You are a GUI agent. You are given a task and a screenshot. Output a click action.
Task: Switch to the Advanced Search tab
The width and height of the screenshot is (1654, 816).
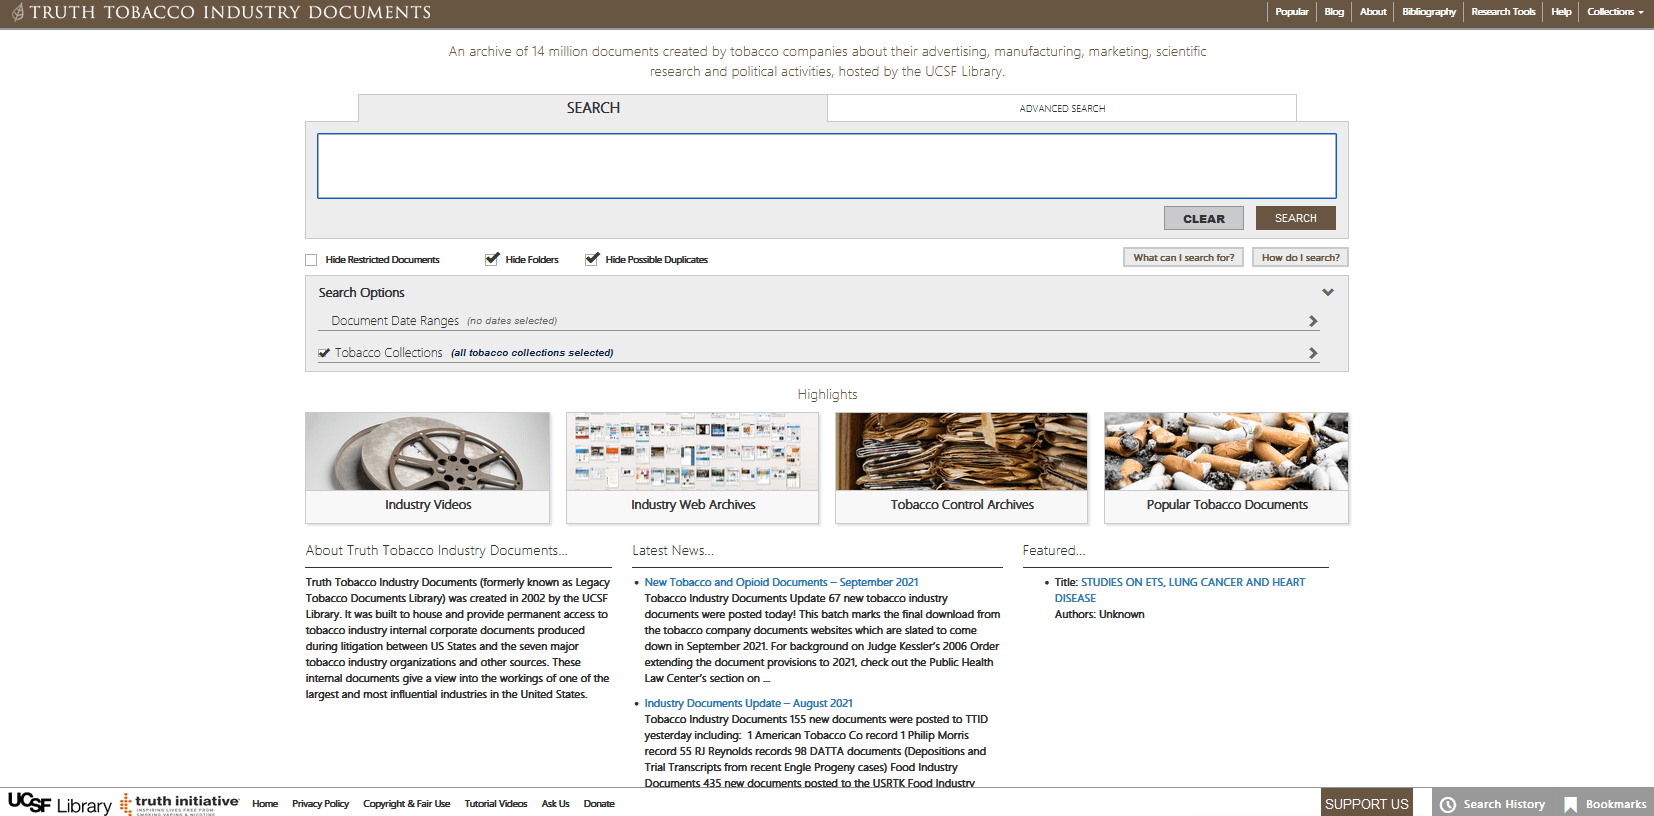(x=1062, y=108)
